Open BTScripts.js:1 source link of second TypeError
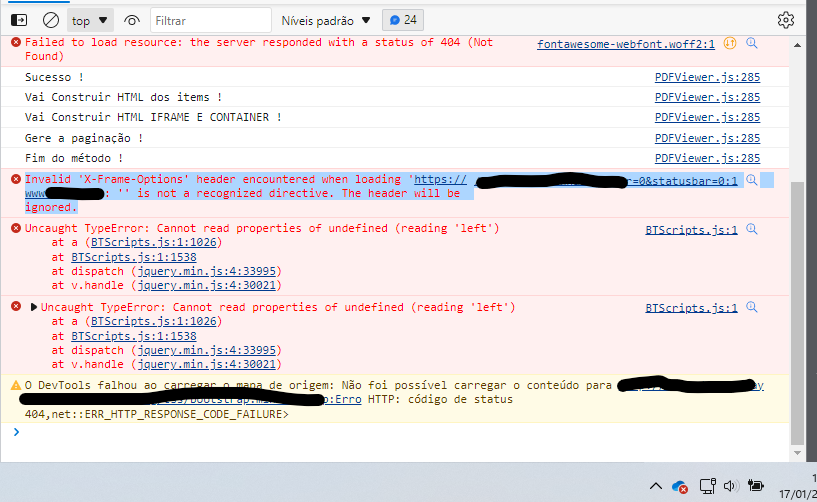The height and width of the screenshot is (502, 817). (x=691, y=308)
